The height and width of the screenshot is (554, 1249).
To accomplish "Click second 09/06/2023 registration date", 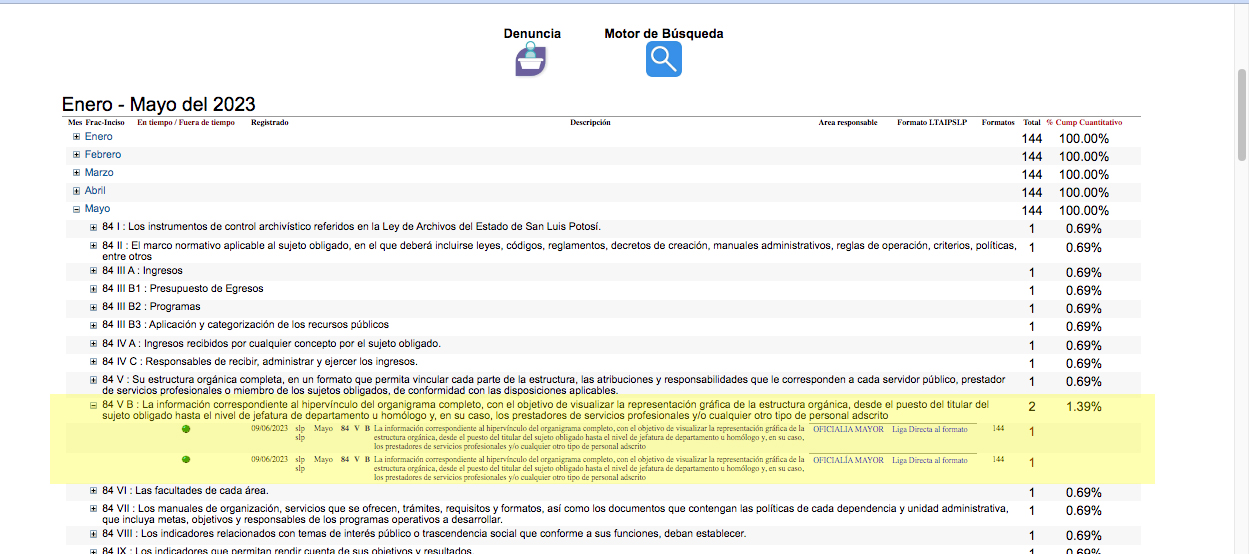I will (269, 459).
